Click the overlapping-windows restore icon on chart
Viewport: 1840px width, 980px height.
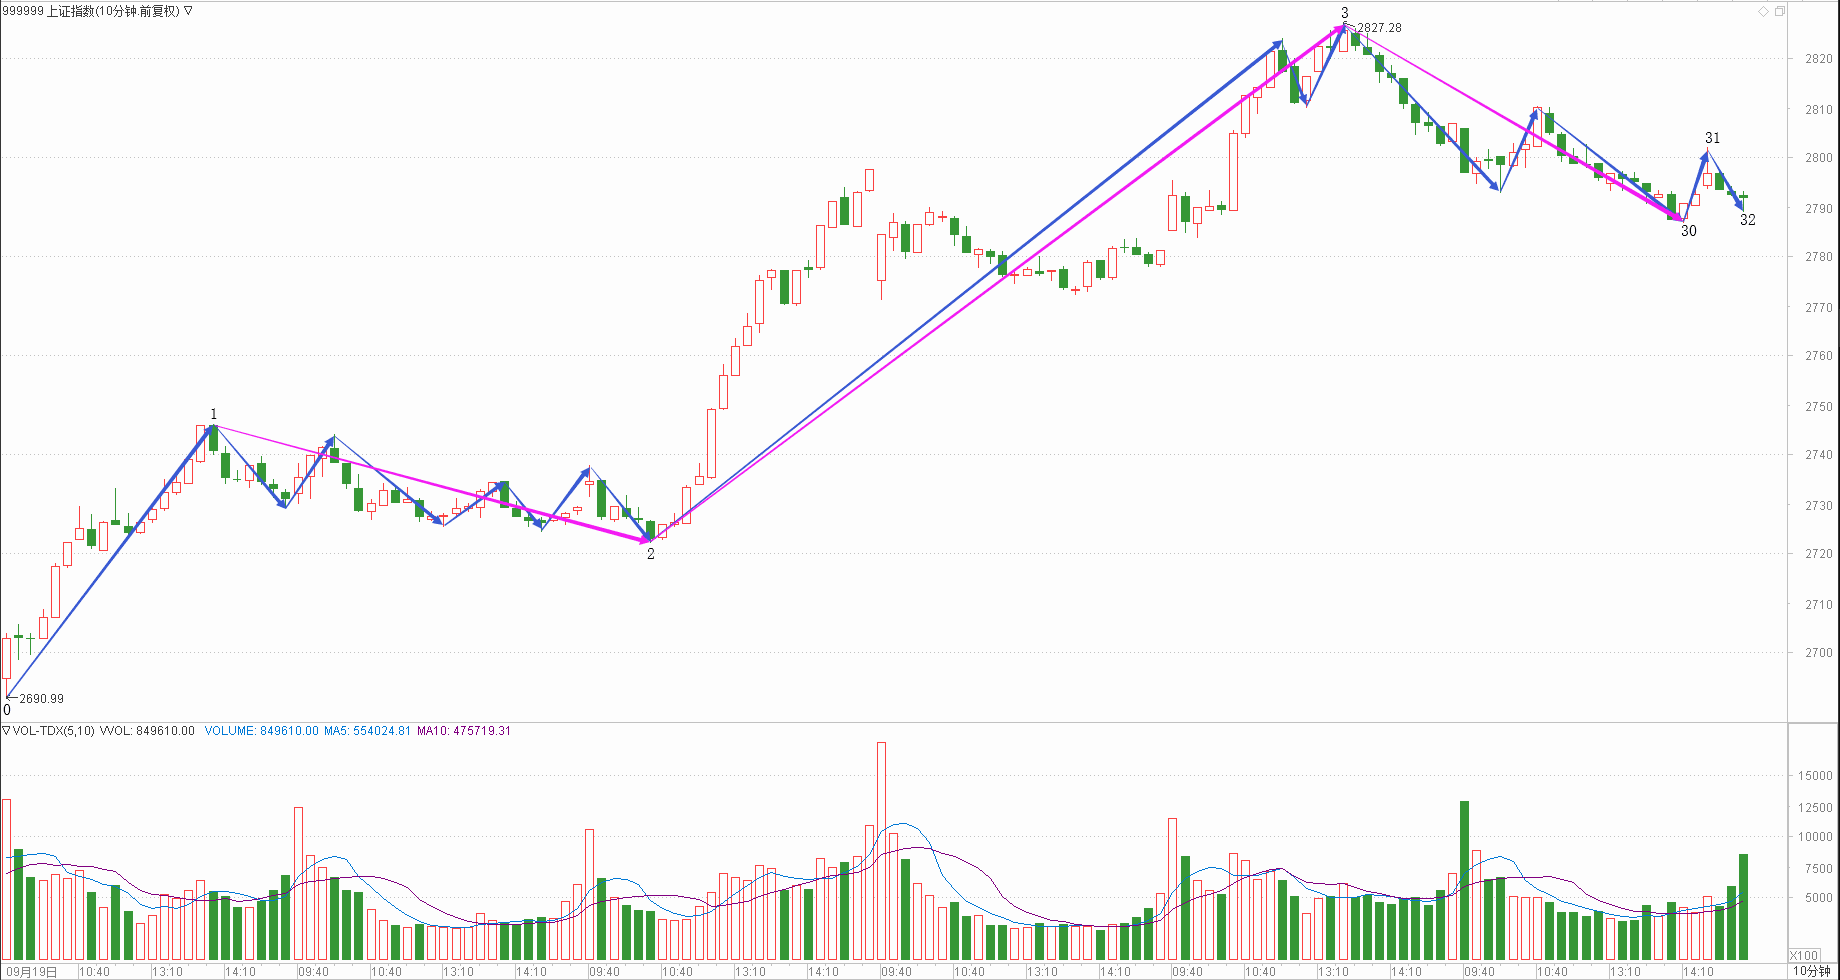(x=1779, y=11)
